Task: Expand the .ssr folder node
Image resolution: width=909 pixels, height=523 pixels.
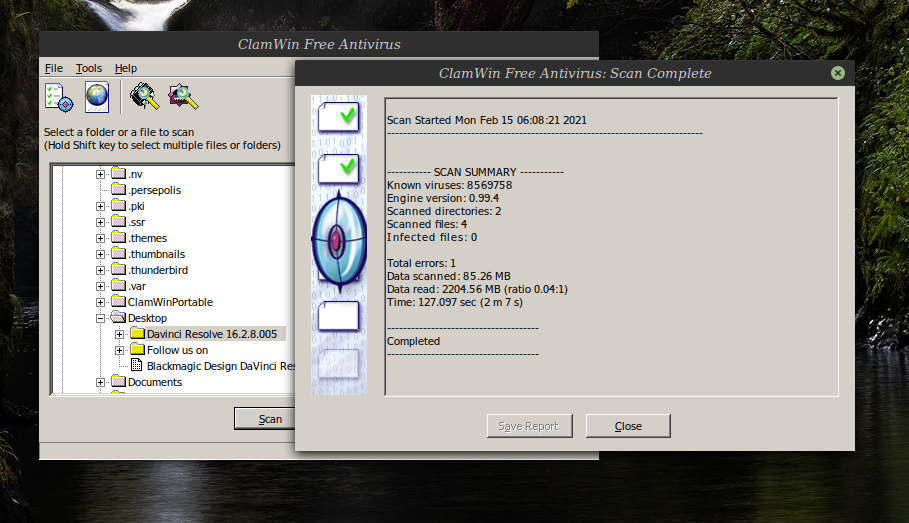Action: point(100,222)
